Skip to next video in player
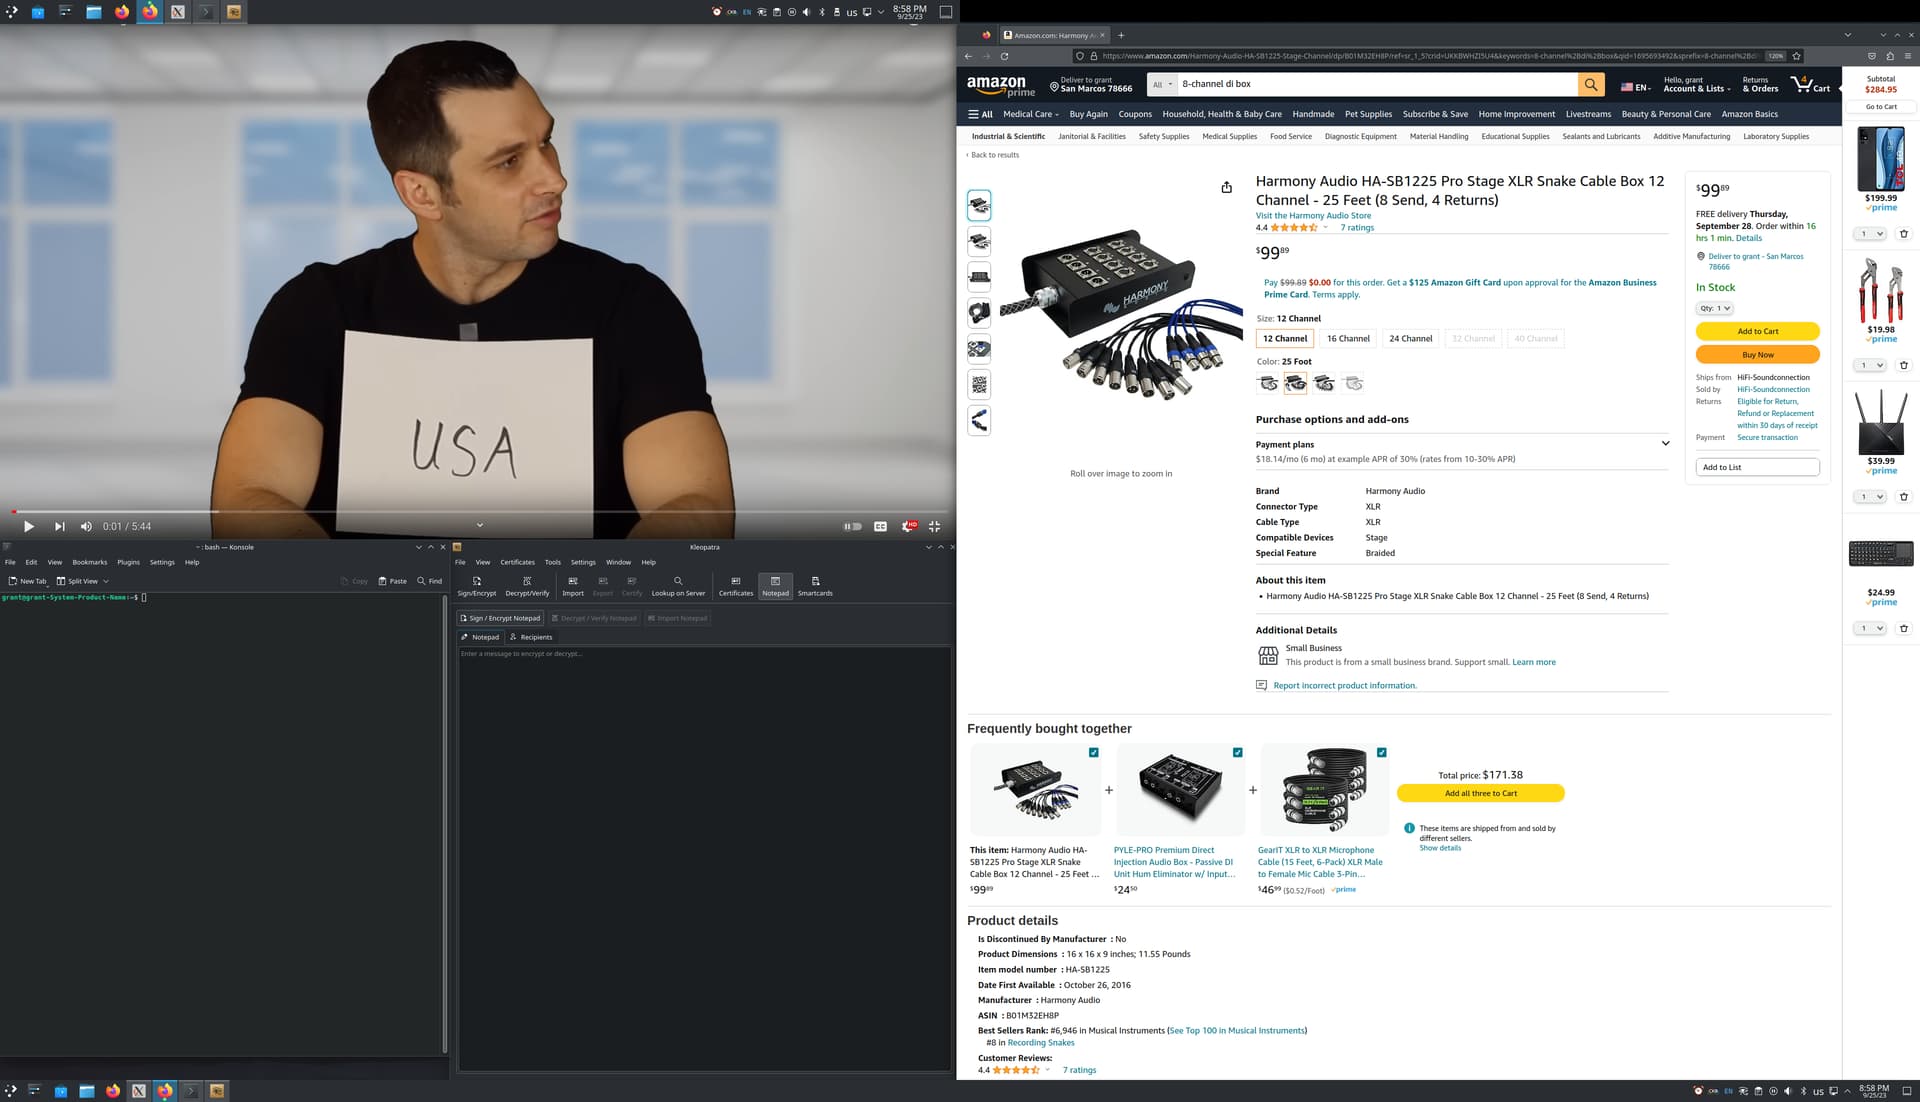Viewport: 1920px width, 1102px height. [x=59, y=526]
